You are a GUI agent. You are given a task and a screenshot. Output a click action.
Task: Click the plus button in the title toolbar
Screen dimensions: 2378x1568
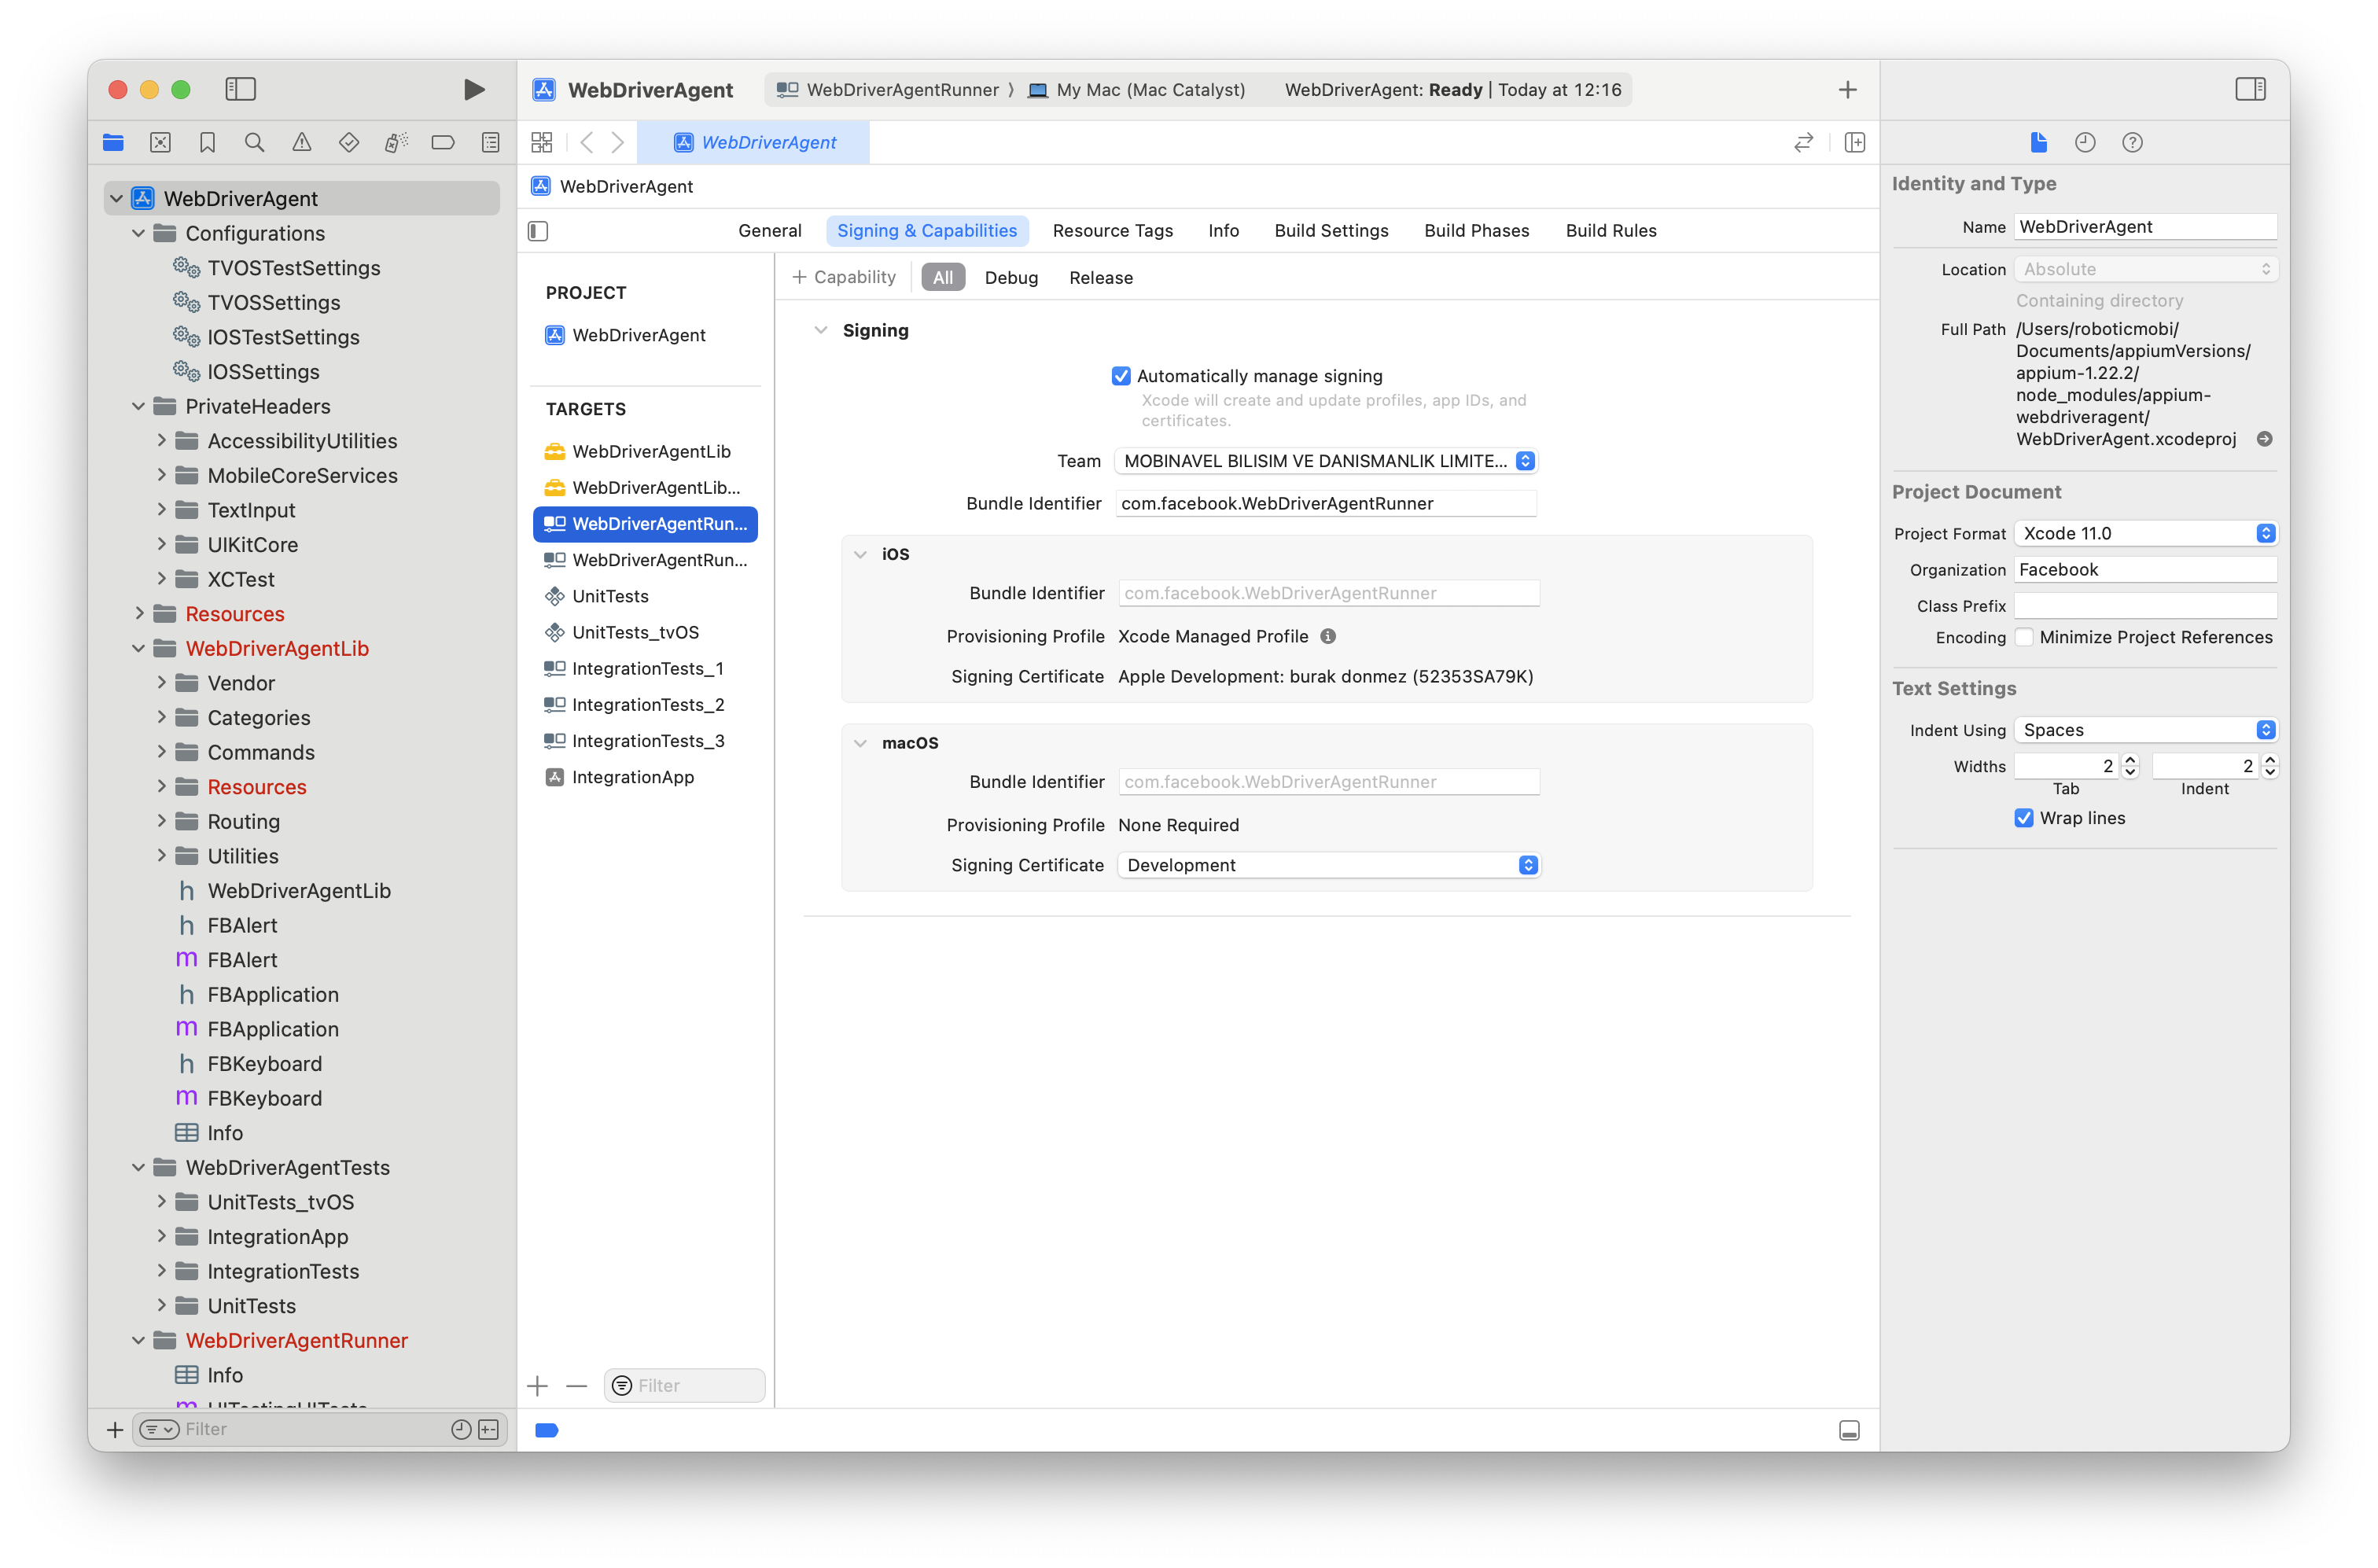pos(1847,90)
